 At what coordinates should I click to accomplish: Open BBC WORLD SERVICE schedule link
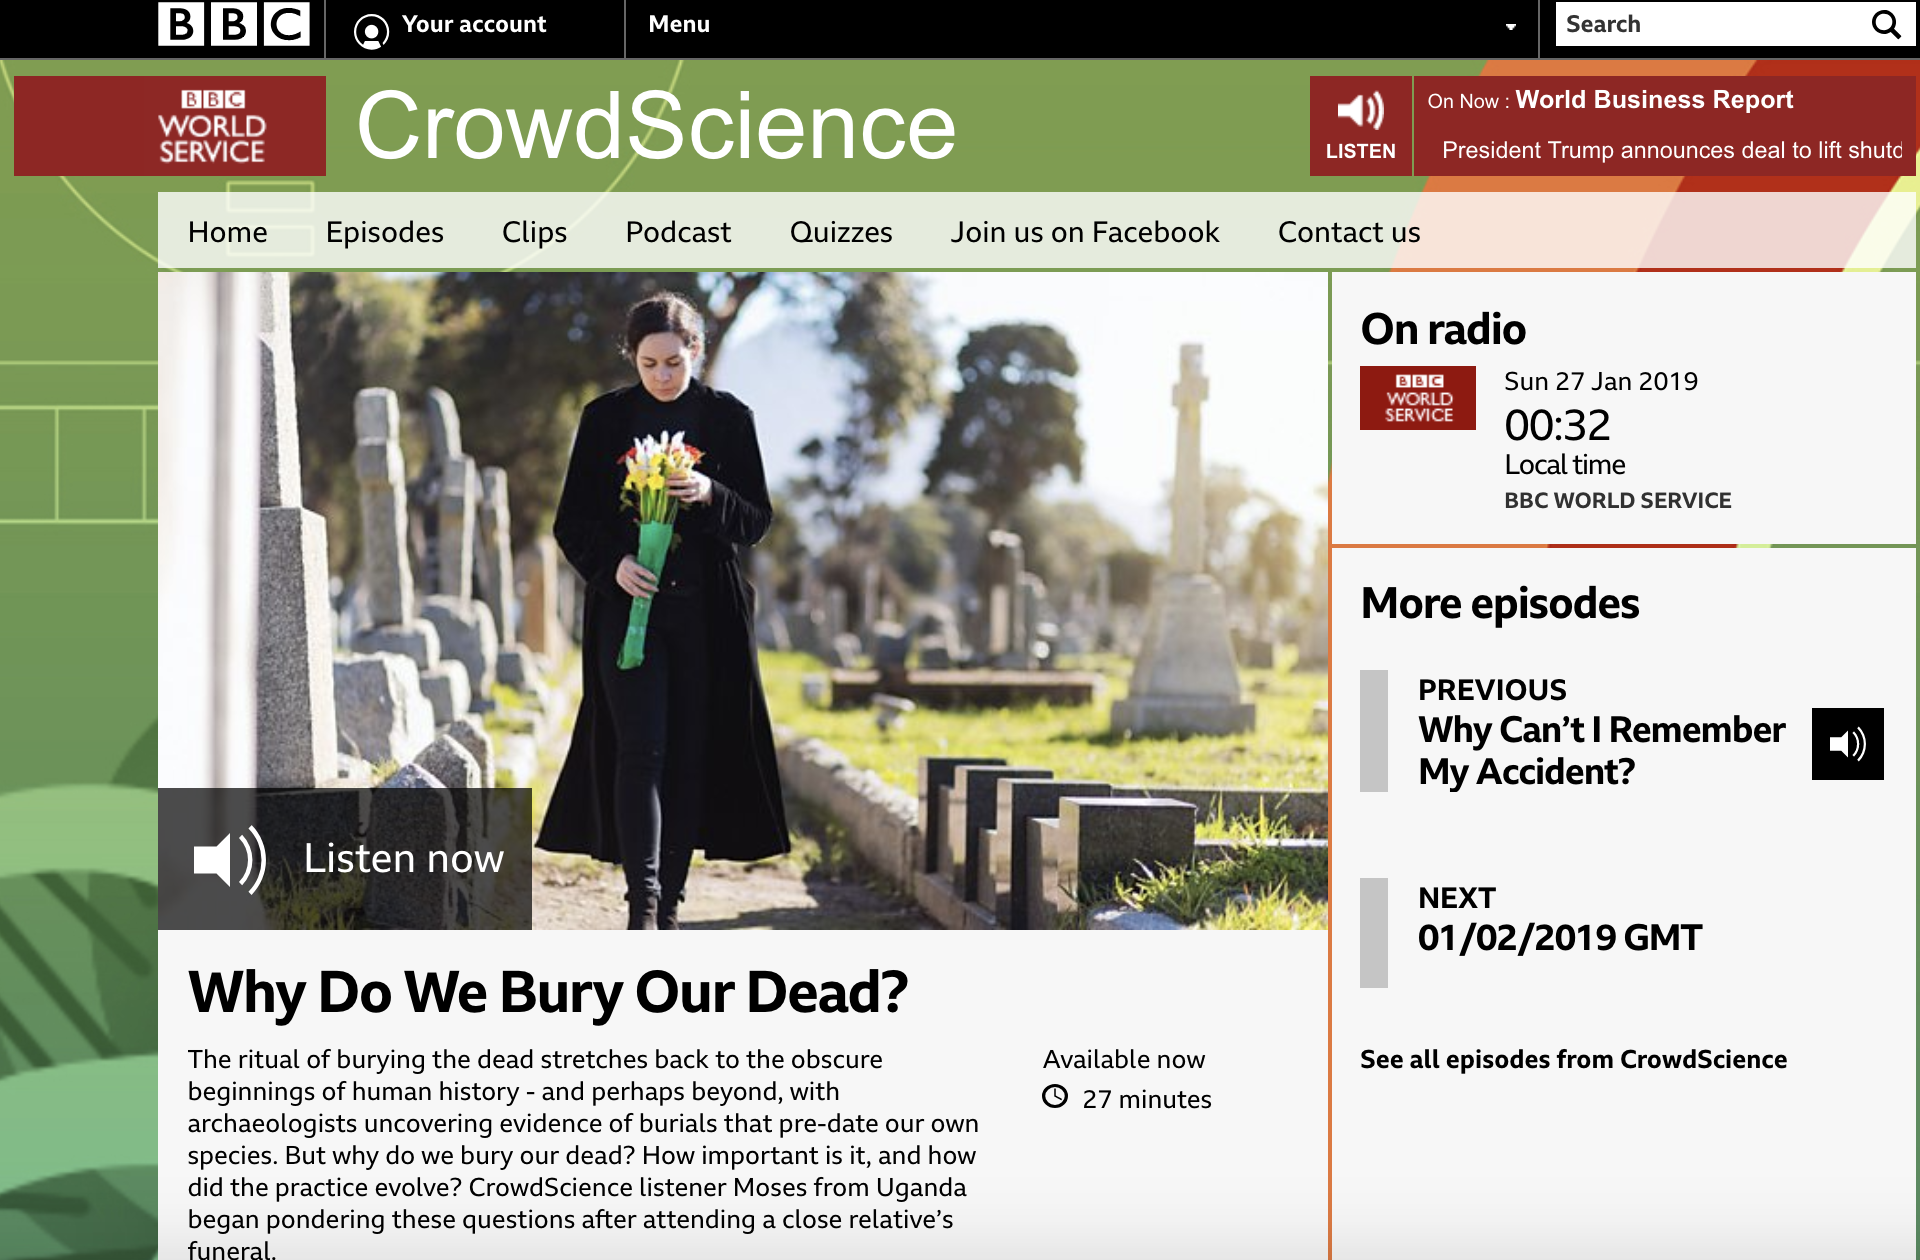coord(1618,500)
